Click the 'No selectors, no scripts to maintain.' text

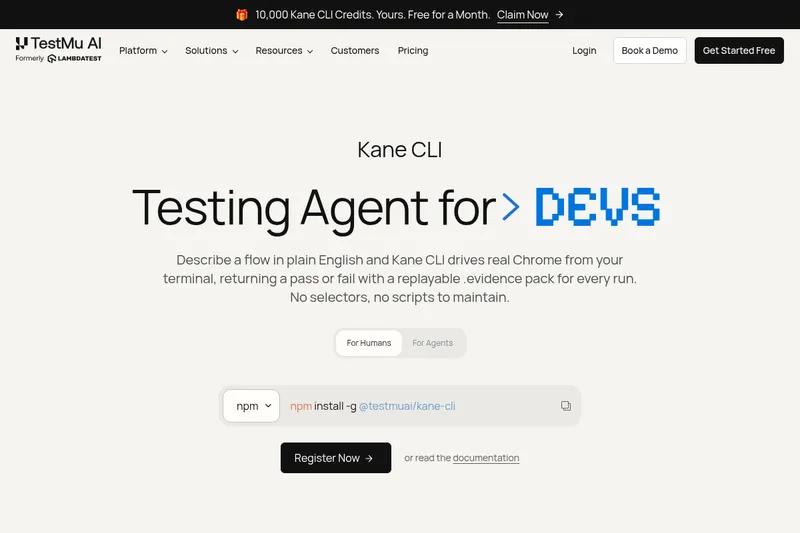[x=399, y=297]
